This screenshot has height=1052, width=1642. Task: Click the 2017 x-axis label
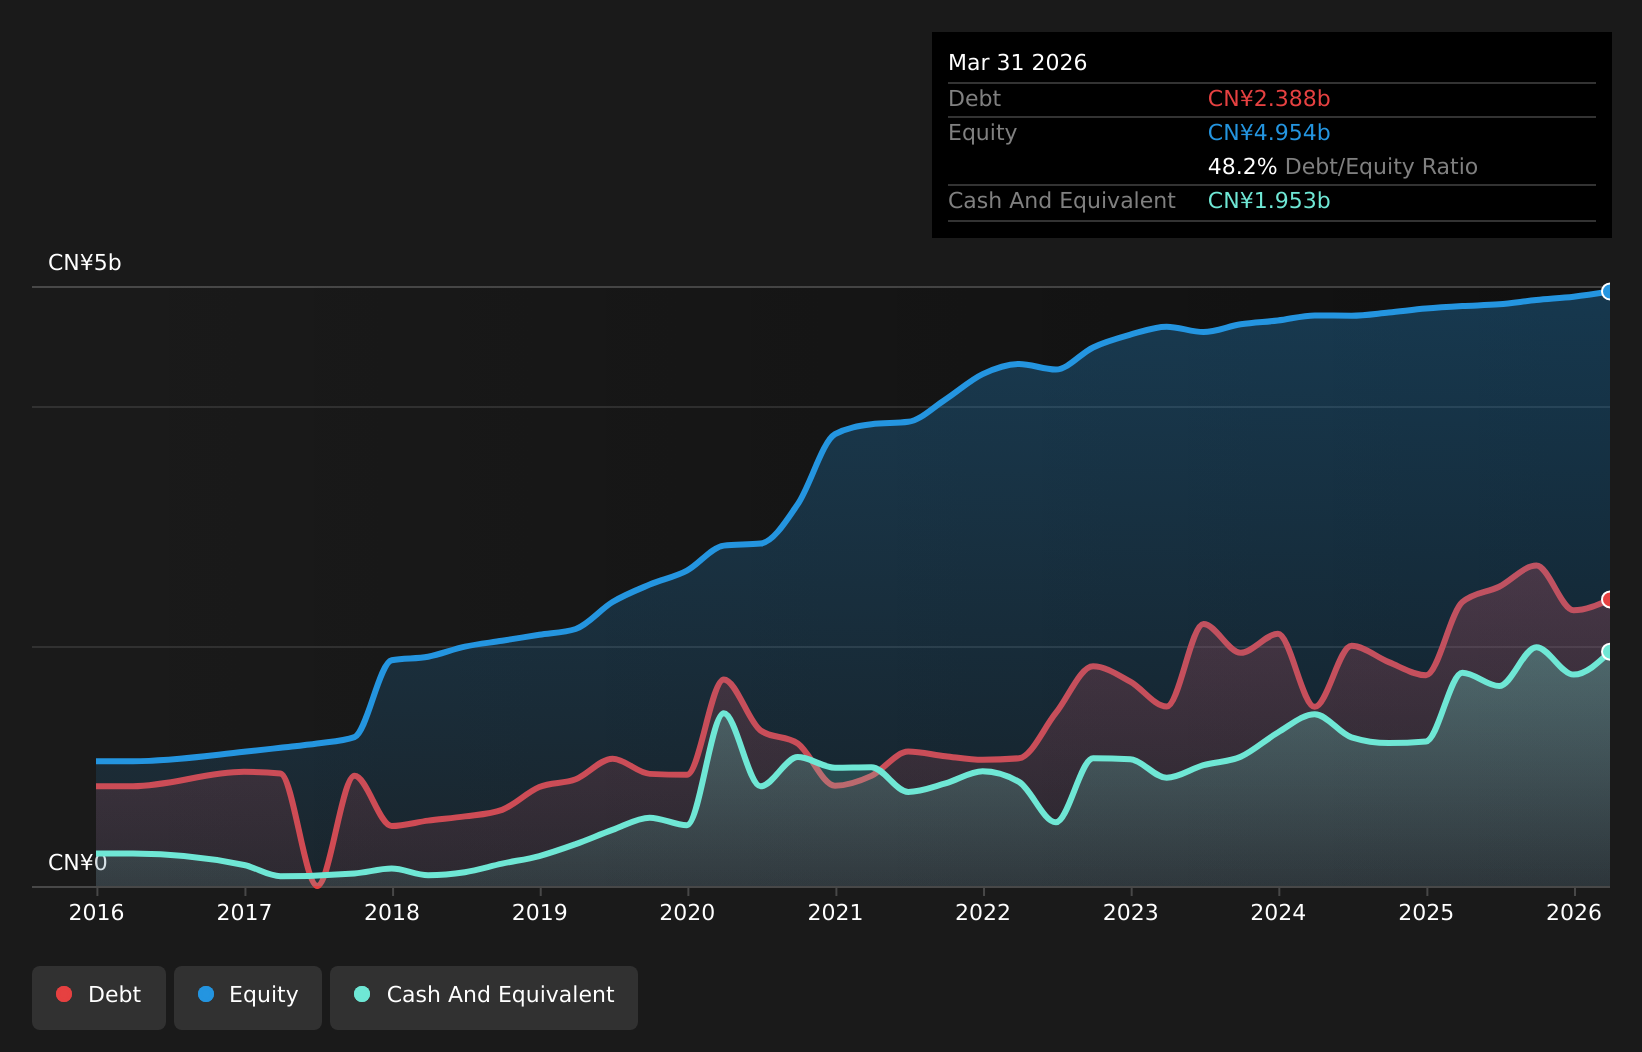pyautogui.click(x=244, y=912)
